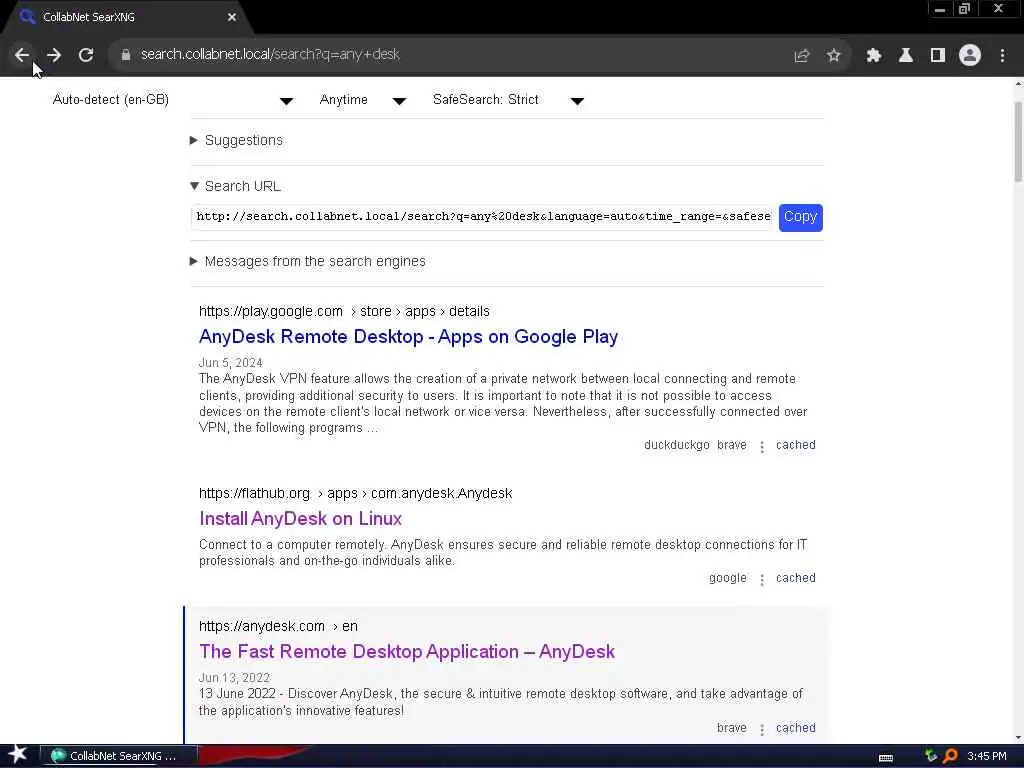Click the https://anydesk.com URL breadcrumb

point(278,626)
